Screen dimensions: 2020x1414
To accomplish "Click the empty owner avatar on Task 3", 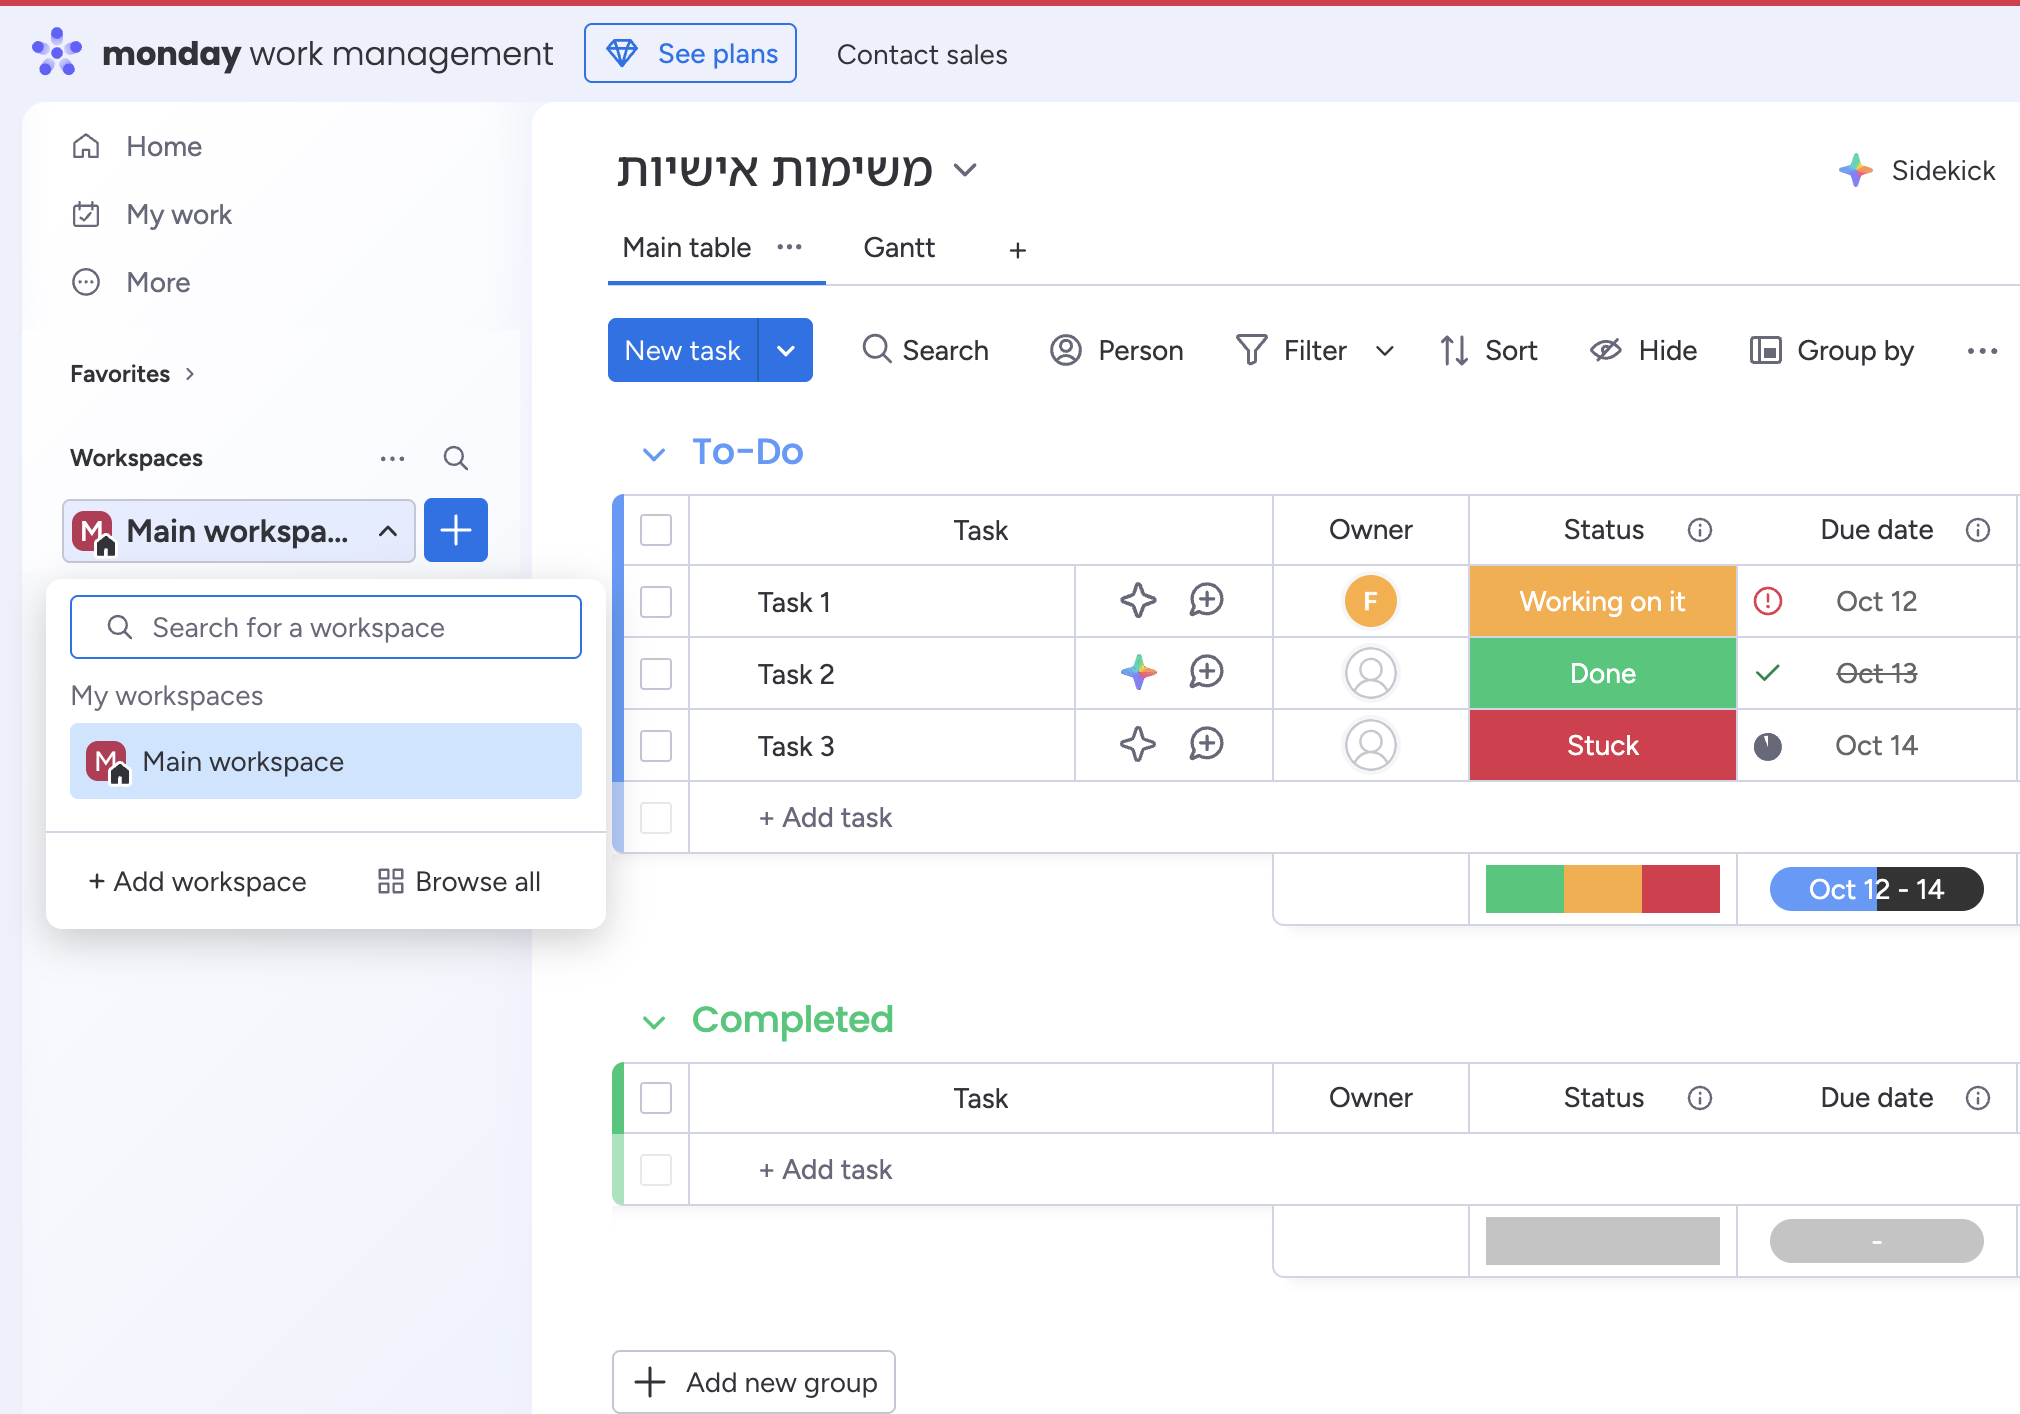I will coord(1370,745).
